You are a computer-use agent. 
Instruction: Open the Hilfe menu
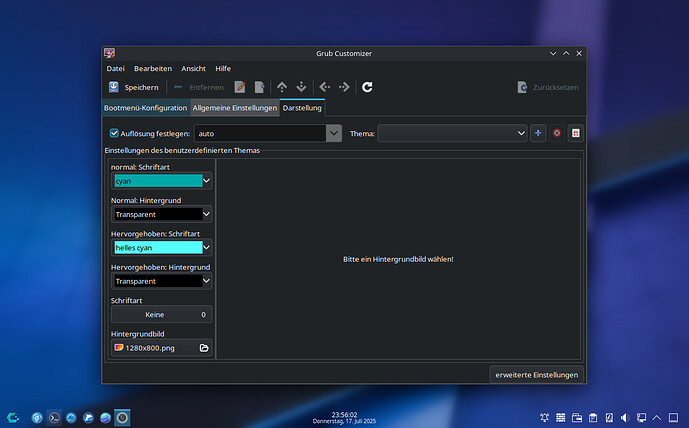pyautogui.click(x=223, y=69)
